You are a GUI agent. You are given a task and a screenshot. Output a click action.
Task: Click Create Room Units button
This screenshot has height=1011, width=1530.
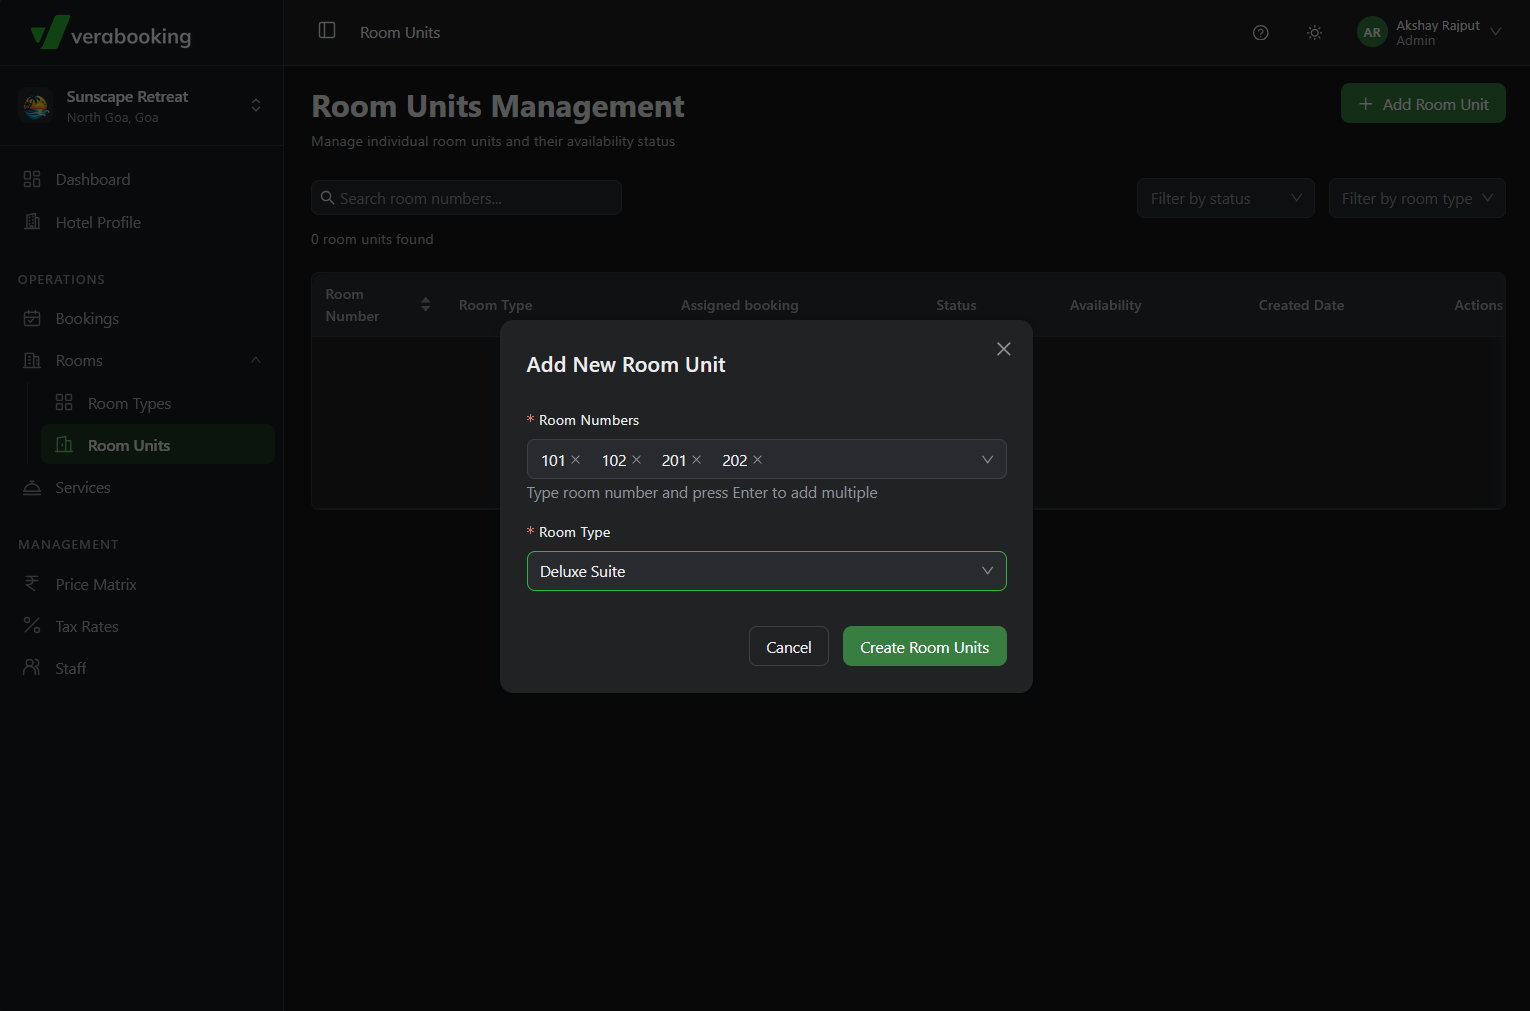(925, 647)
